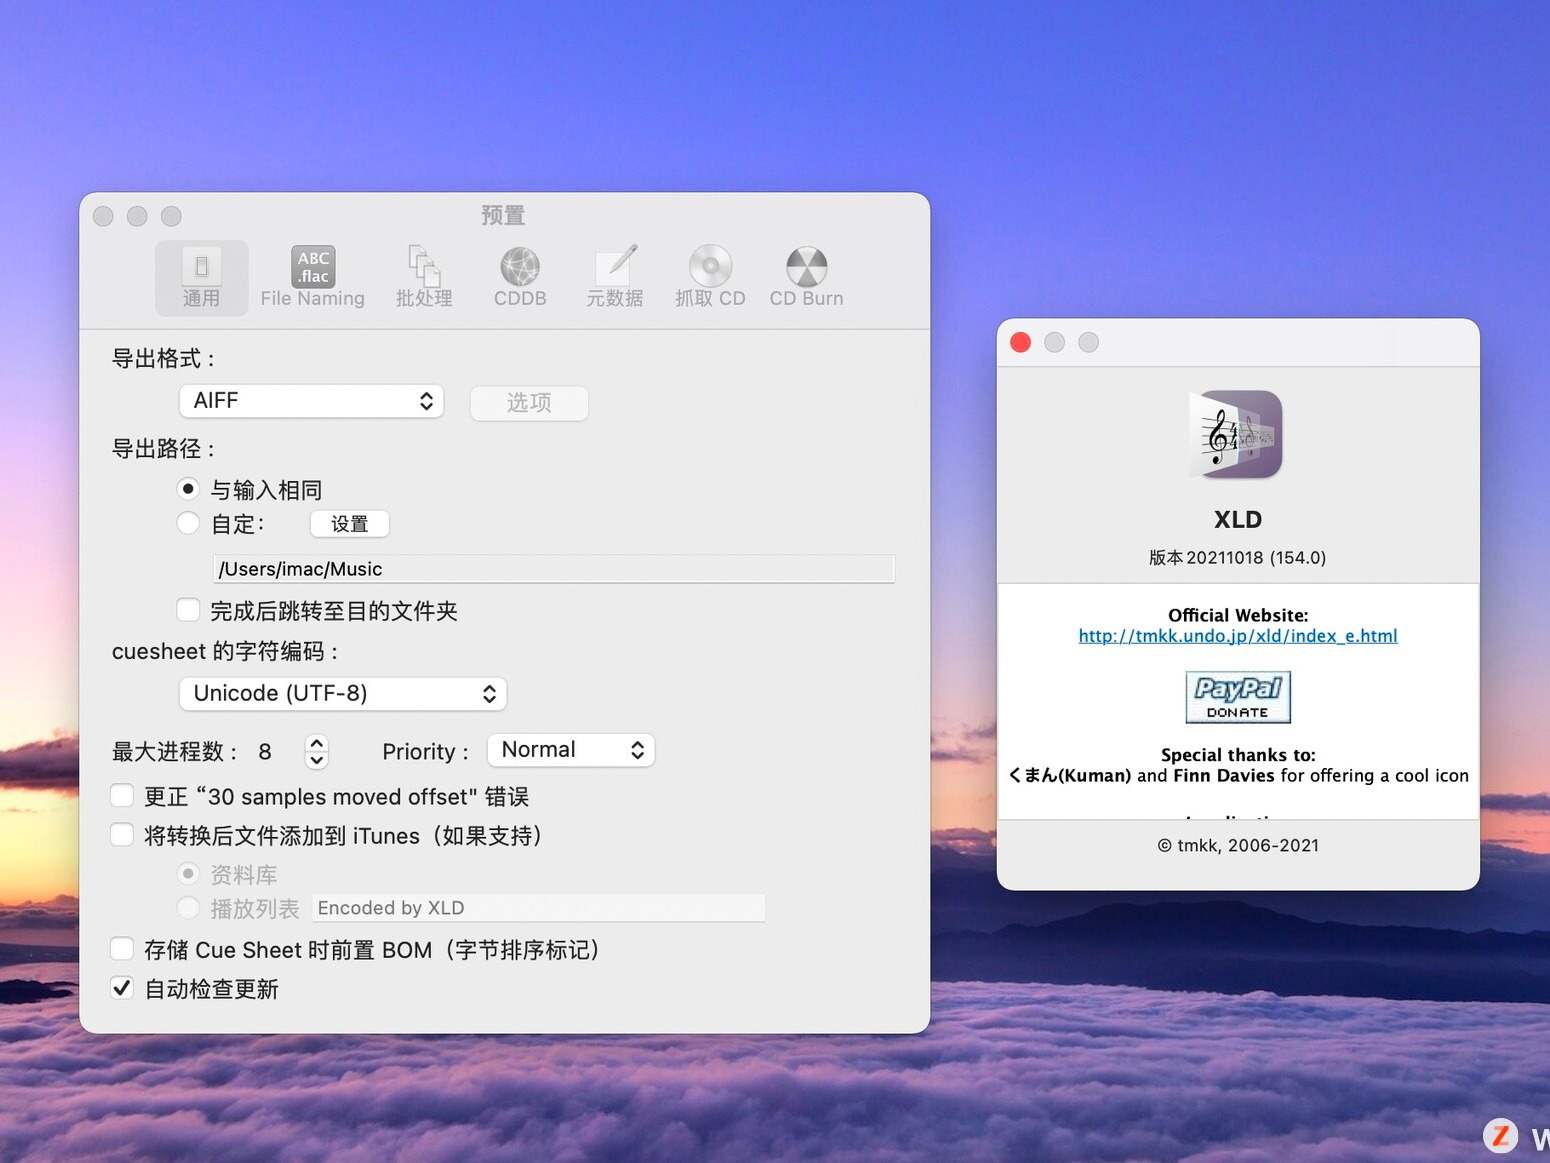1550x1163 pixels.
Task: Enable the 更正 "30 samples moved offset" 错误 checkbox
Action: [121, 795]
